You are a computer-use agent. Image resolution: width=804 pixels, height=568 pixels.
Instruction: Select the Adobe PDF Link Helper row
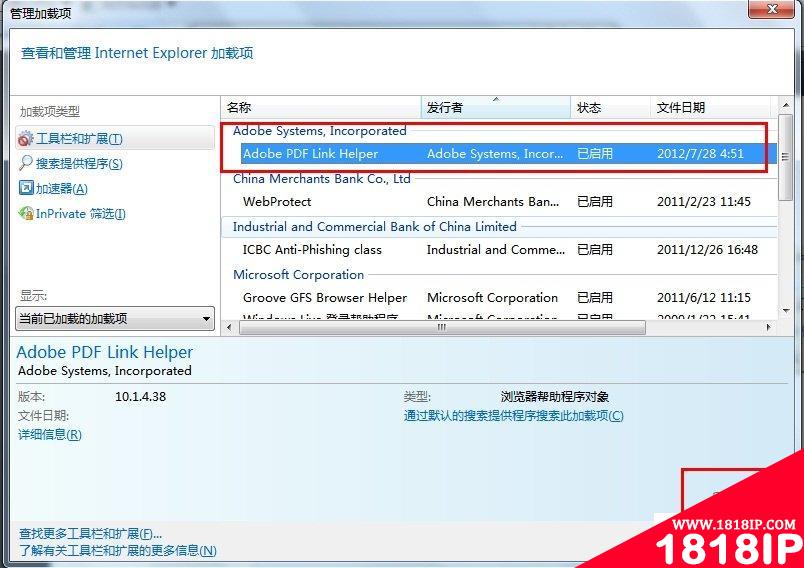[x=509, y=154]
